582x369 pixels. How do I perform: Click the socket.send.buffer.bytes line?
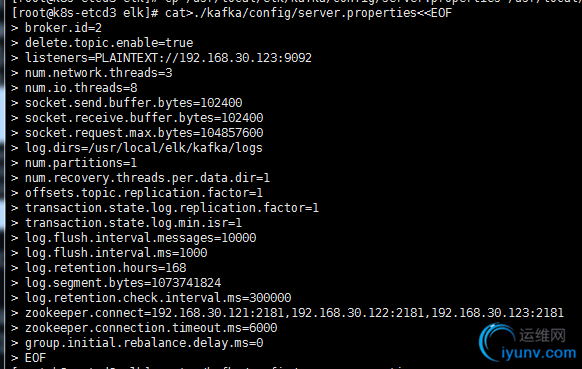[133, 103]
